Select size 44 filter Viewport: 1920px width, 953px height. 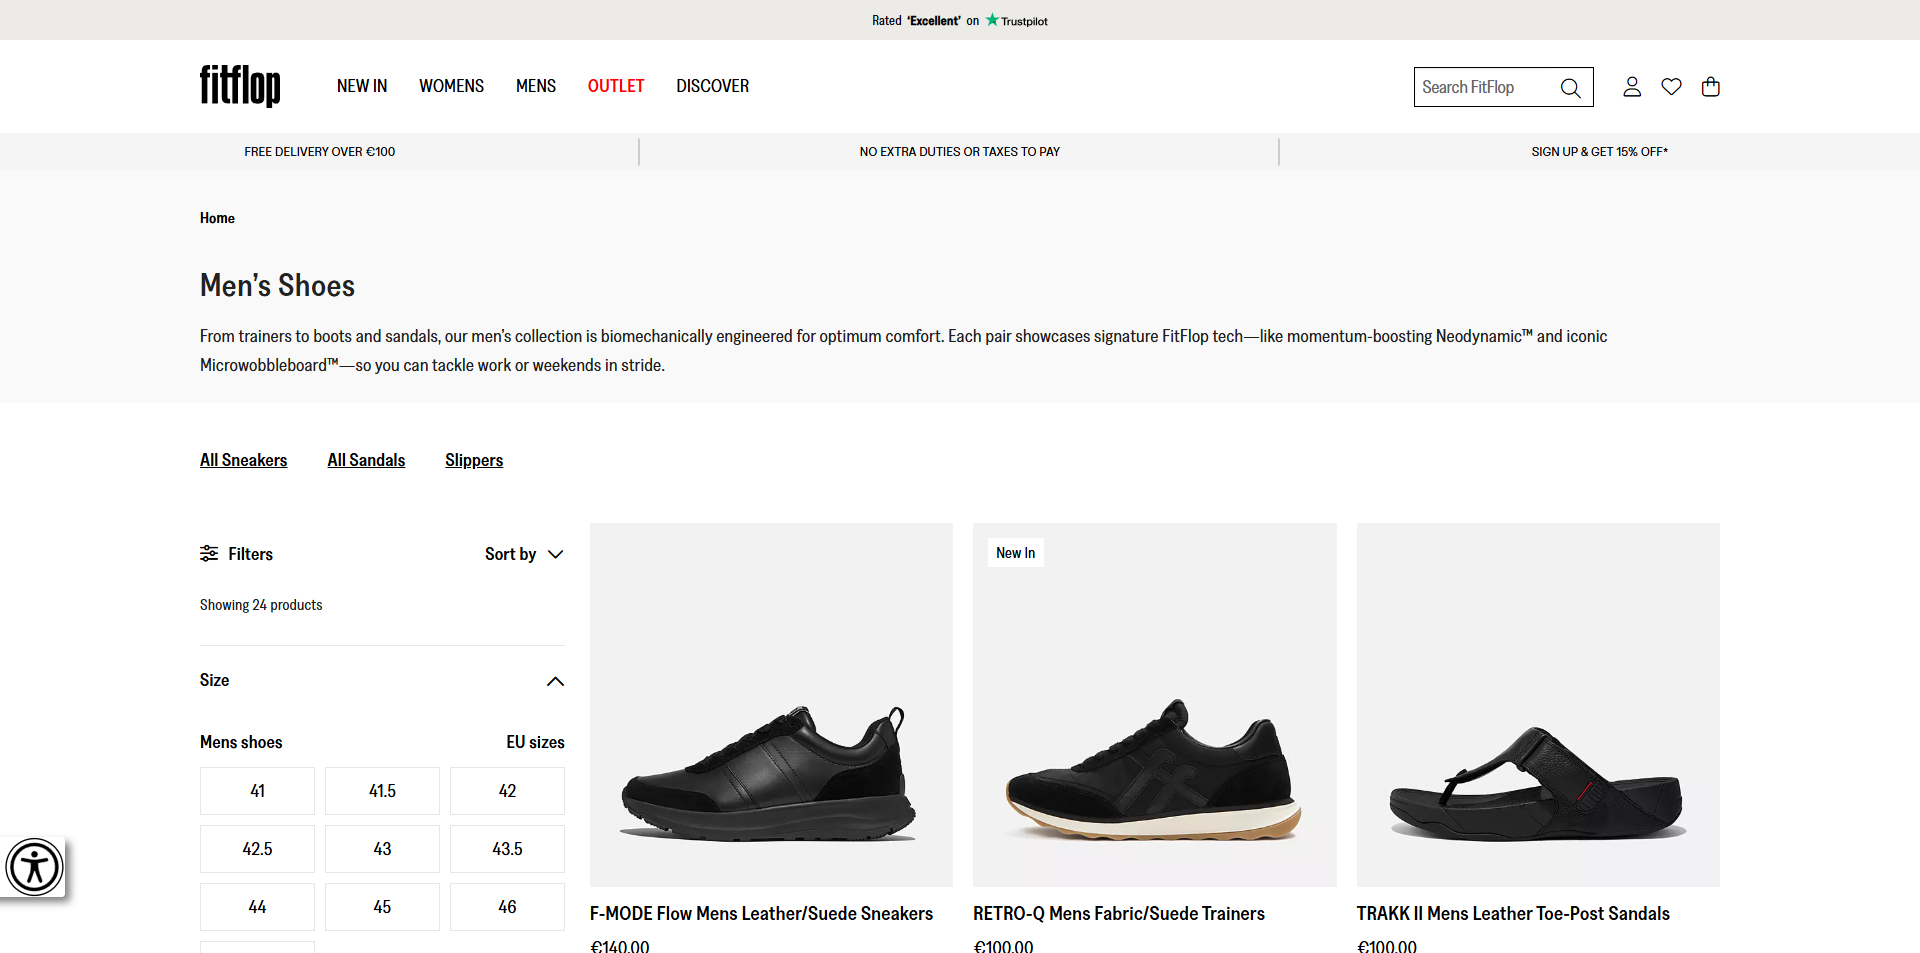click(x=257, y=907)
